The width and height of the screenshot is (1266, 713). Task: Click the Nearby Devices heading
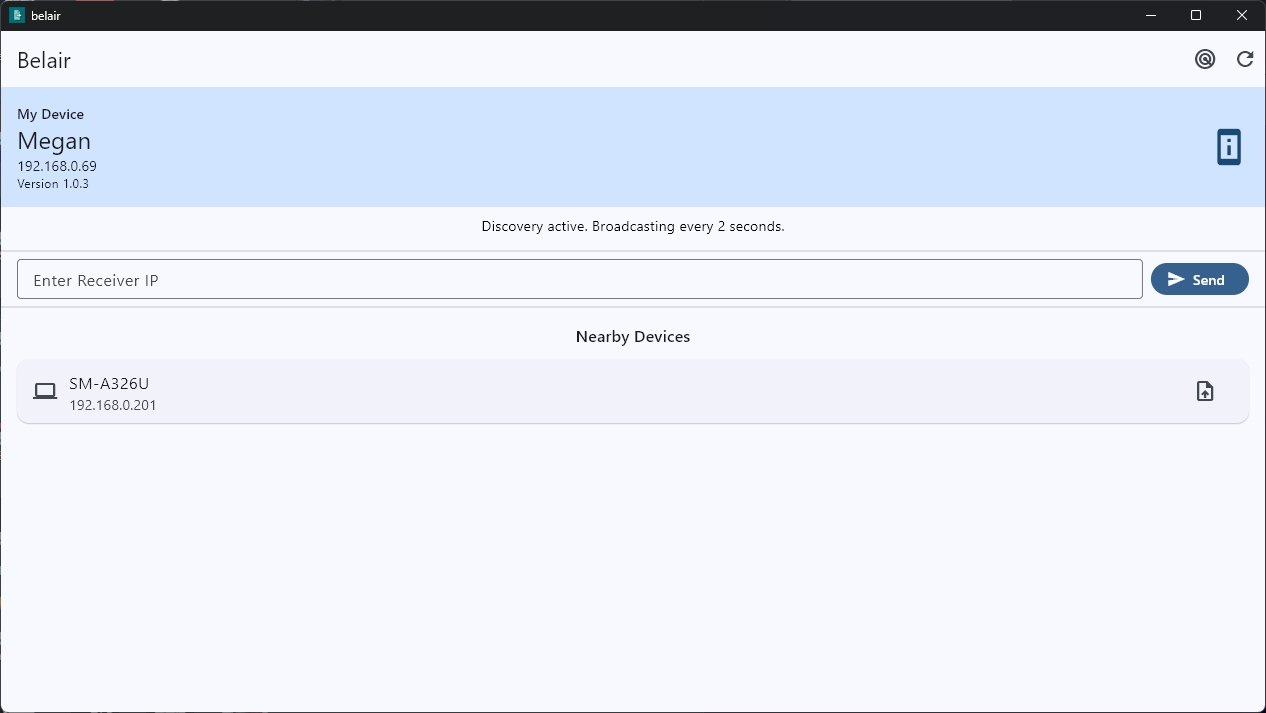tap(633, 337)
